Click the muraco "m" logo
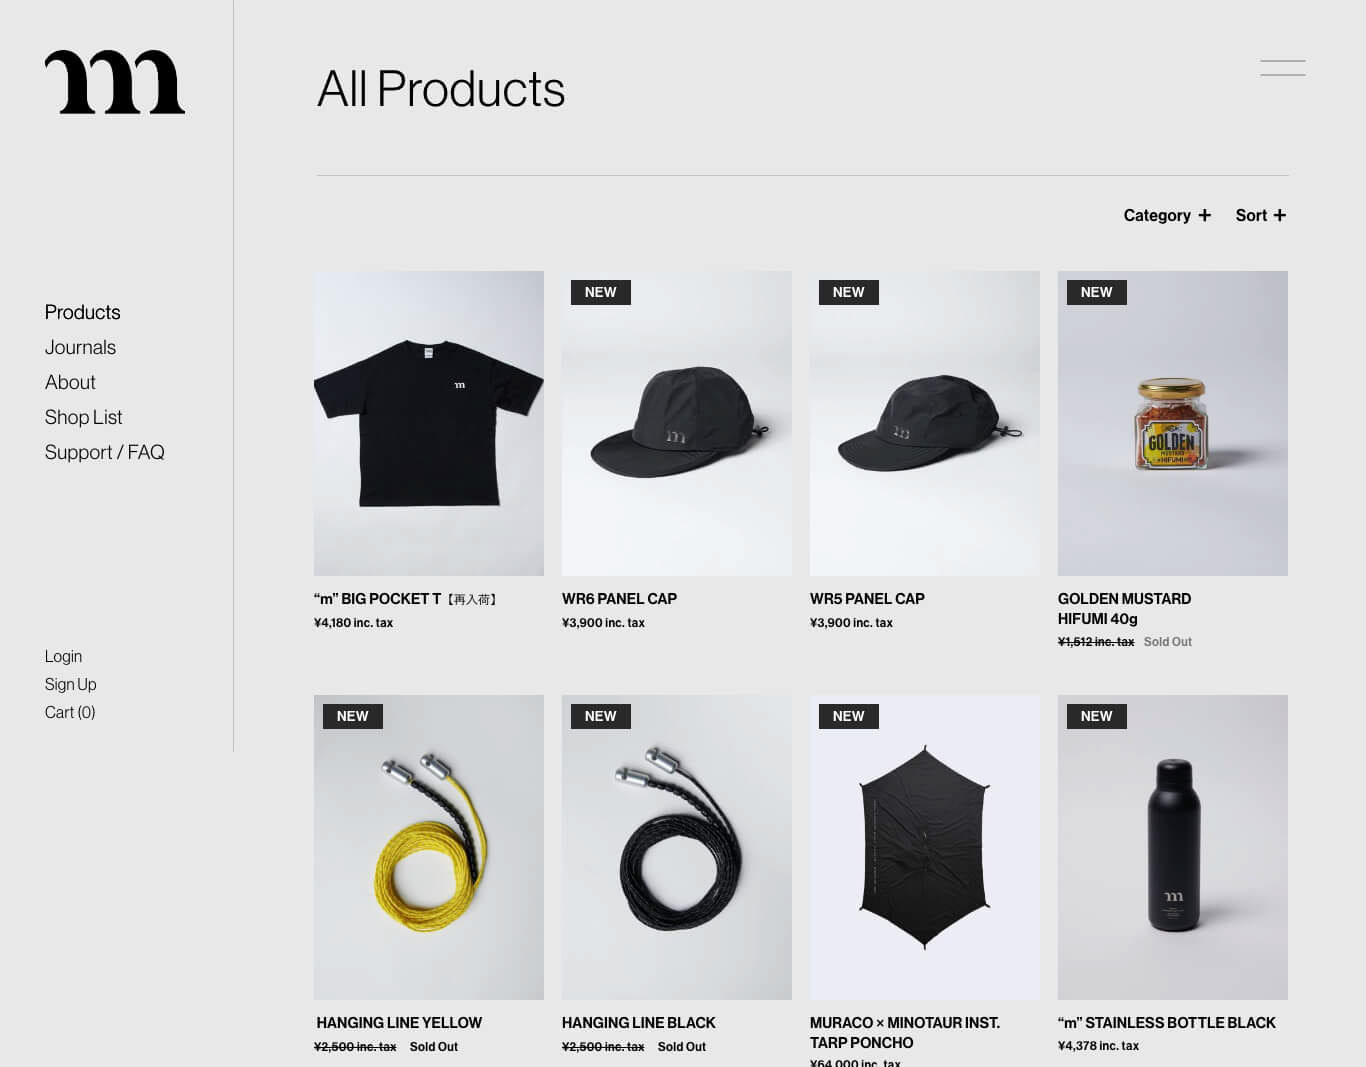The image size is (1366, 1067). [x=115, y=82]
